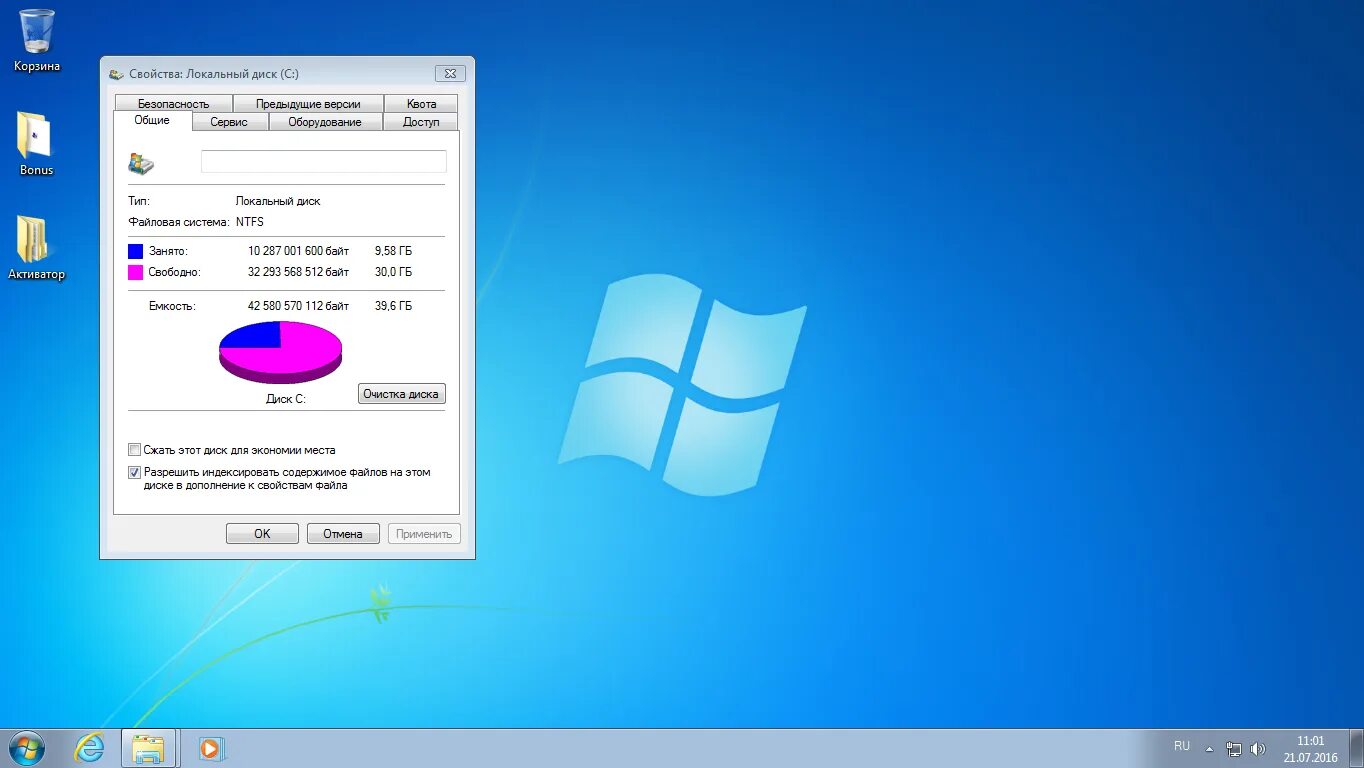Switch to the Оборудование tab
Viewport: 1364px width, 768px height.
[x=325, y=122]
